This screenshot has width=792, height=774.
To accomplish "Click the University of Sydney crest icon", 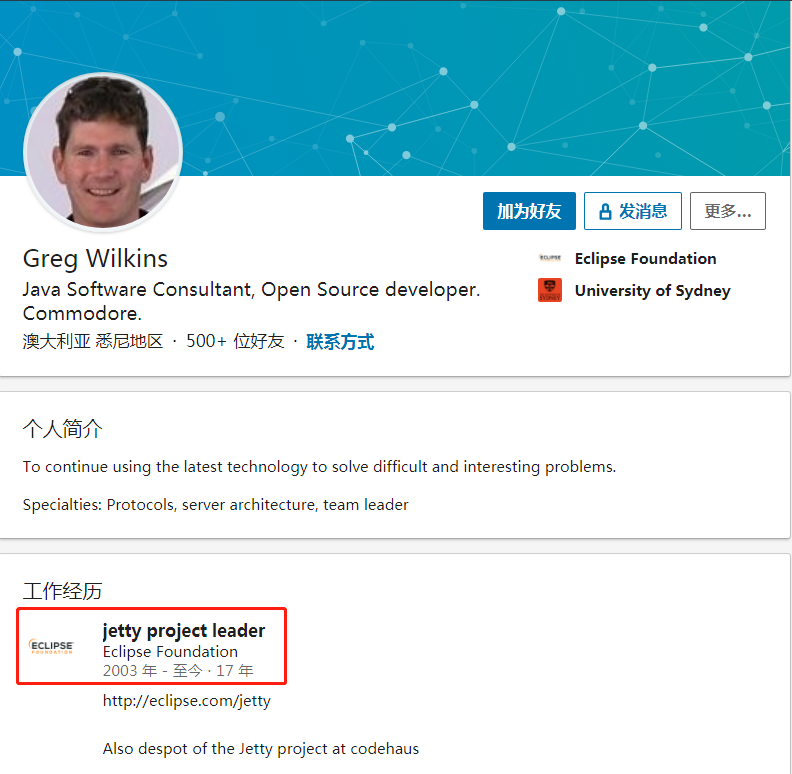I will (x=550, y=290).
